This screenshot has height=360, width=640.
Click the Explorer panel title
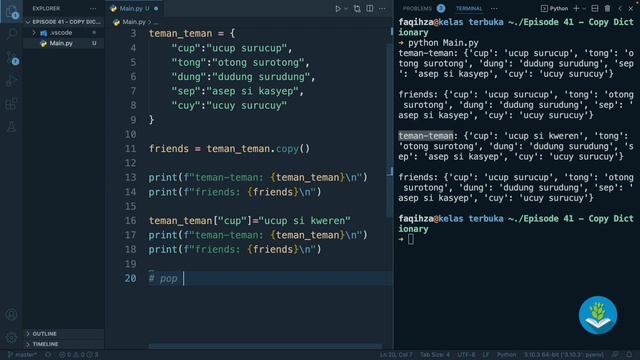pos(46,9)
